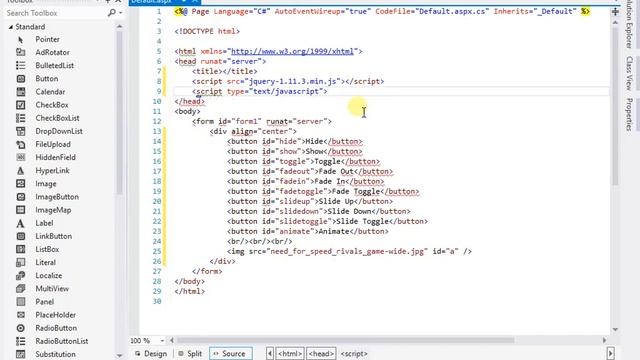The width and height of the screenshot is (640, 360).
Task: Select the Image control icon
Action: [20, 184]
